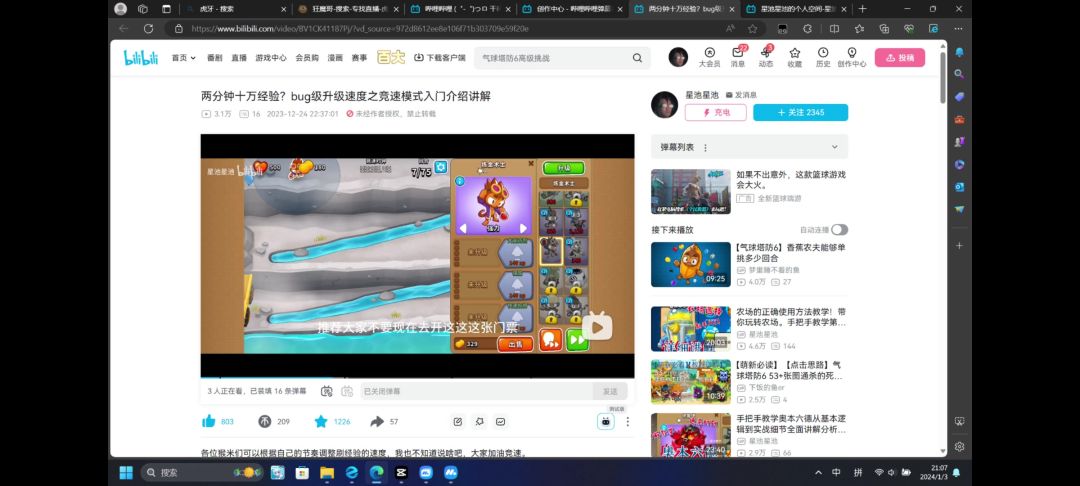1080x486 pixels.
Task: Open the 游戏中心 nav item
Action: (271, 58)
